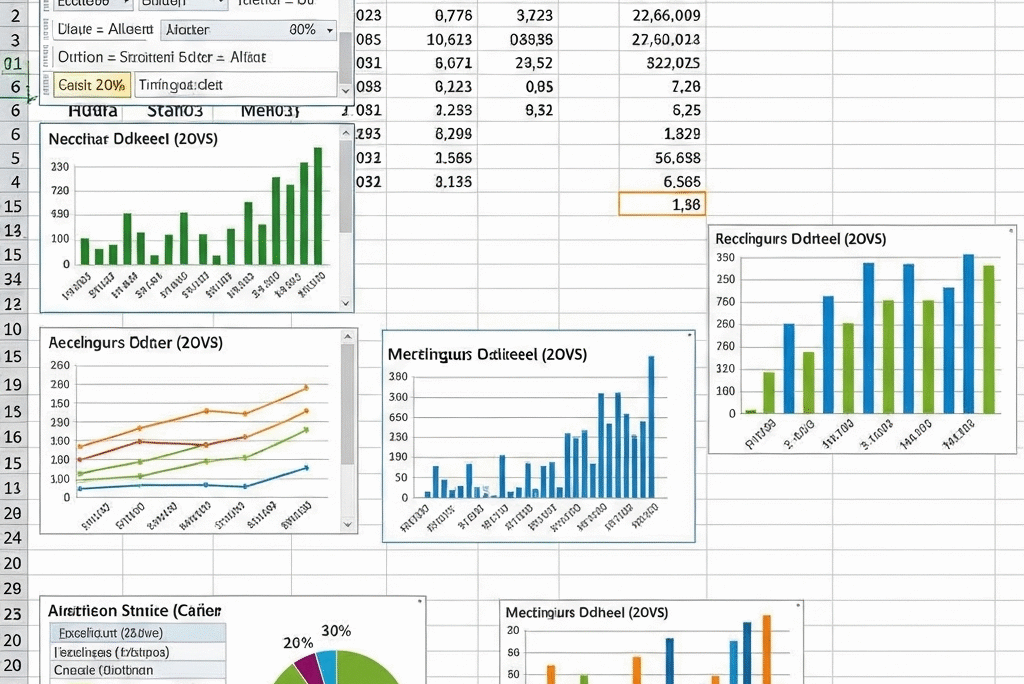This screenshot has height=684, width=1024.
Task: Click the scroll-down arrow of the Aecelngurs Ddner chart
Action: 348,525
